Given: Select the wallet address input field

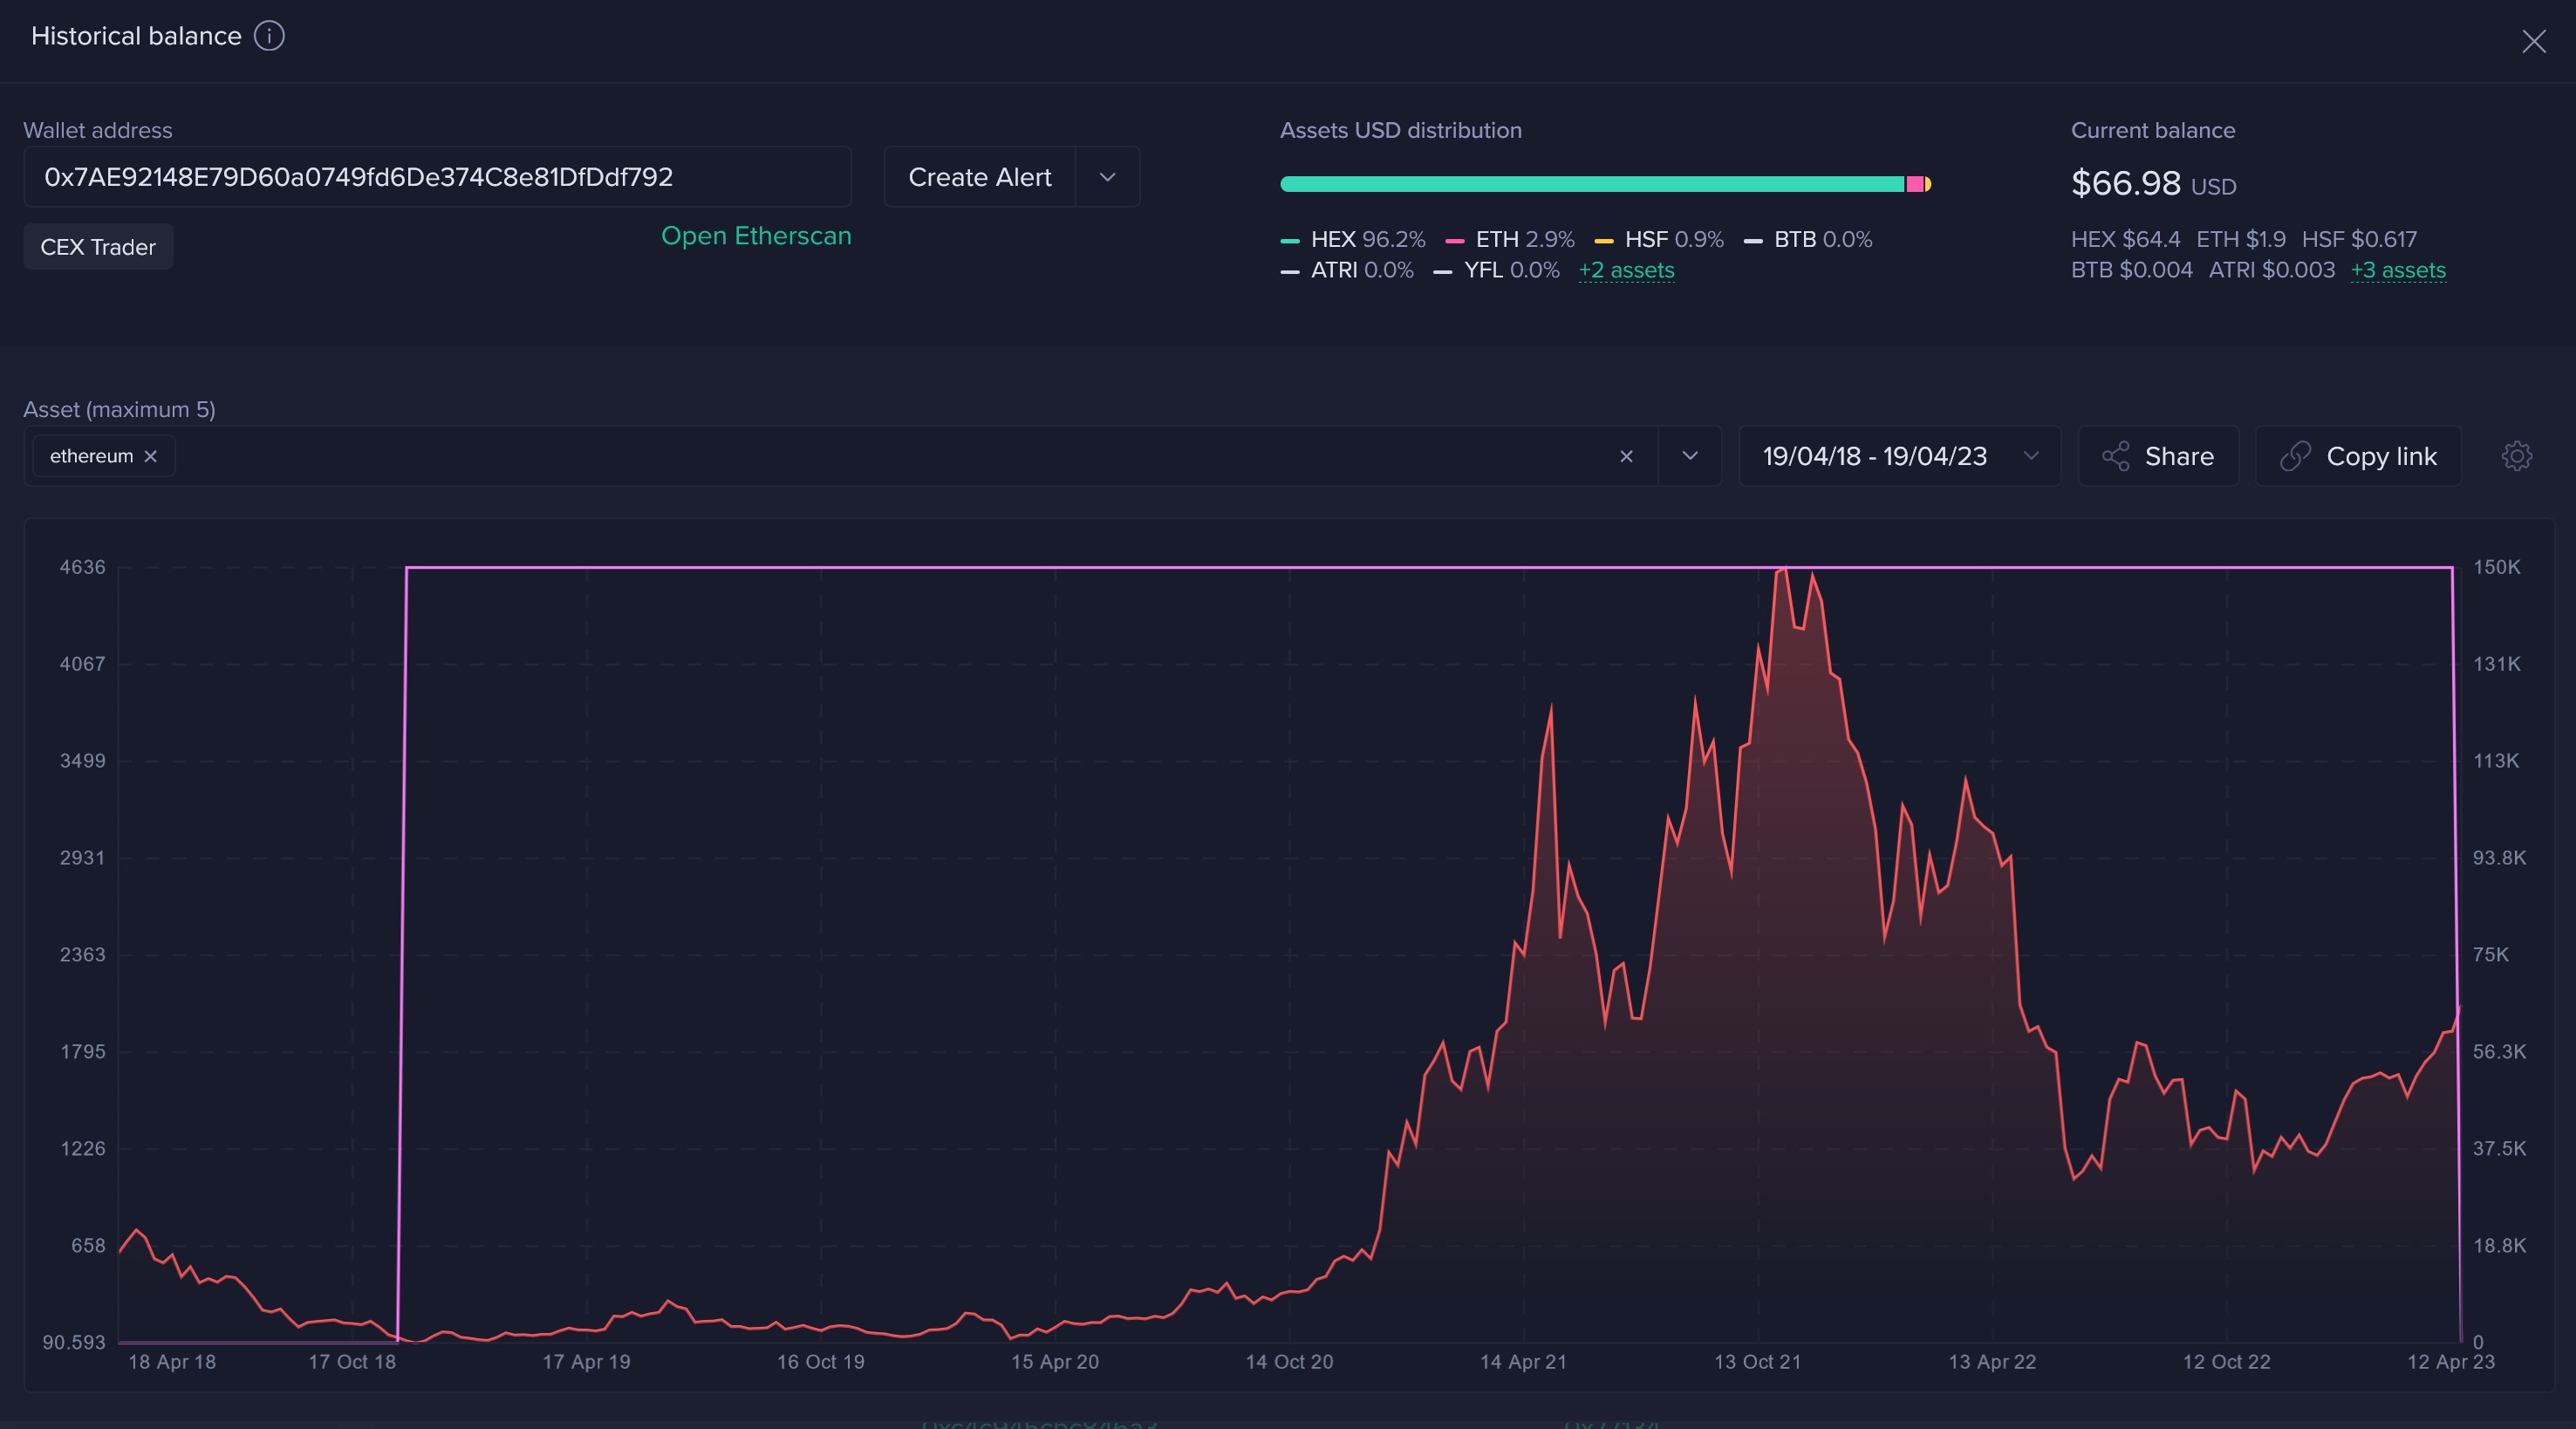Looking at the screenshot, I should [437, 177].
